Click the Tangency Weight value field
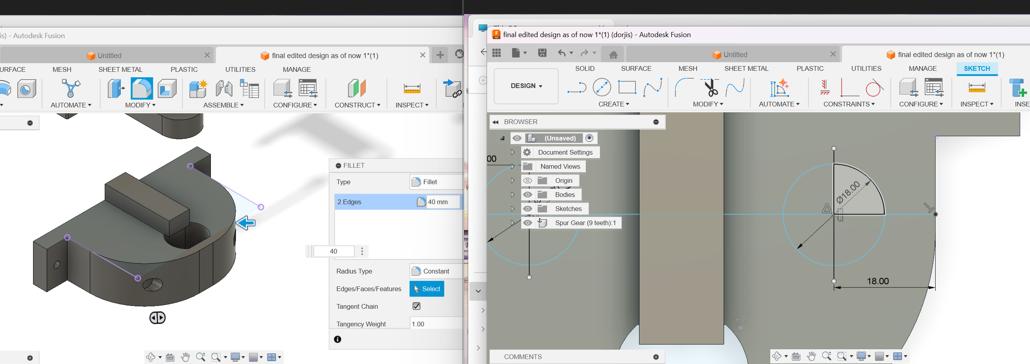The image size is (1030, 364). point(435,324)
